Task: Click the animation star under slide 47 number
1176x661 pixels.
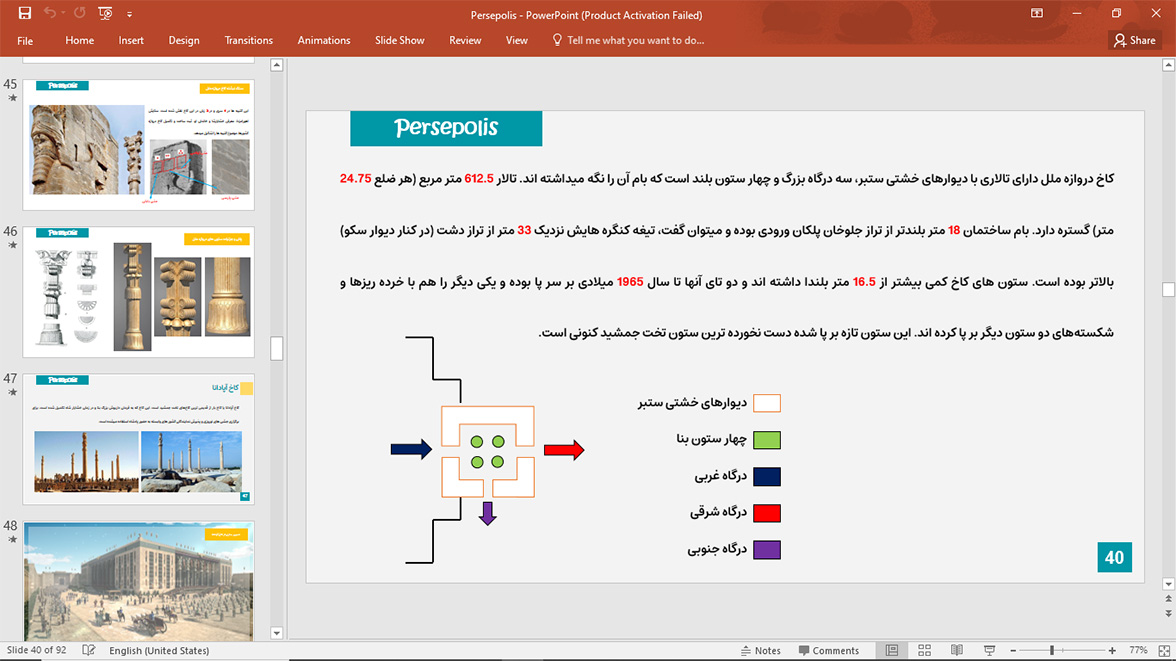Action: (12, 392)
